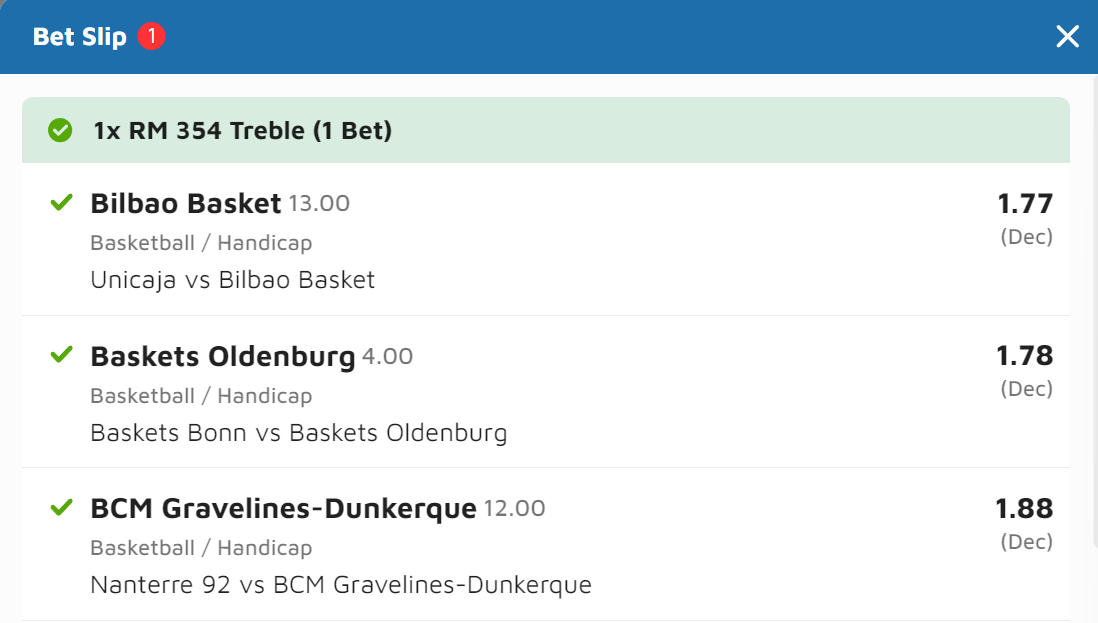Screen dimensions: 1098x623
Task: Toggle the BCM Gravelines-Dunkerque selection checkmark
Action: [62, 508]
